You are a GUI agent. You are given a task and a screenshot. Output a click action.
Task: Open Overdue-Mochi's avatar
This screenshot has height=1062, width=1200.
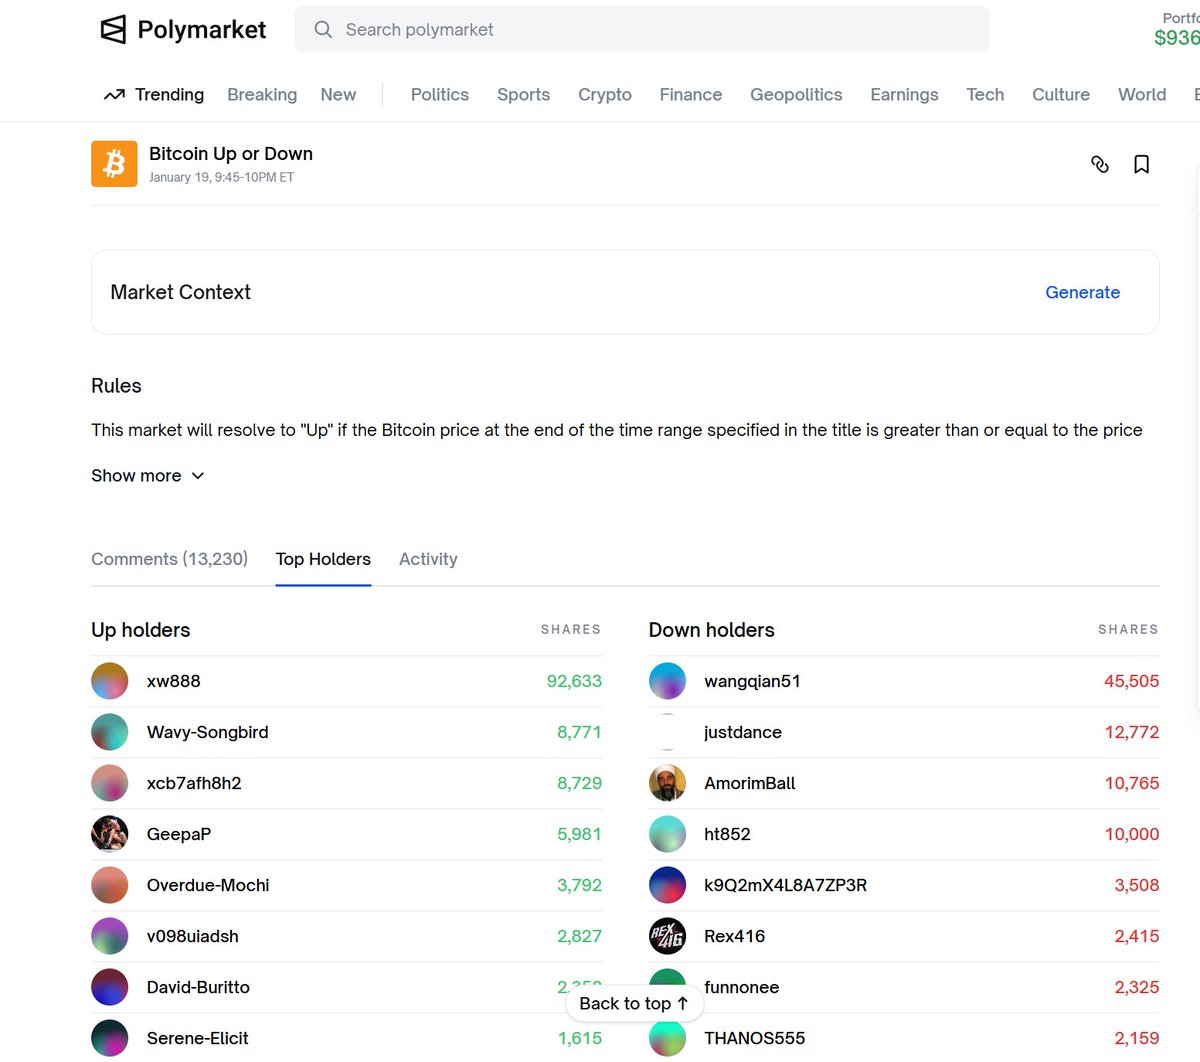point(110,885)
